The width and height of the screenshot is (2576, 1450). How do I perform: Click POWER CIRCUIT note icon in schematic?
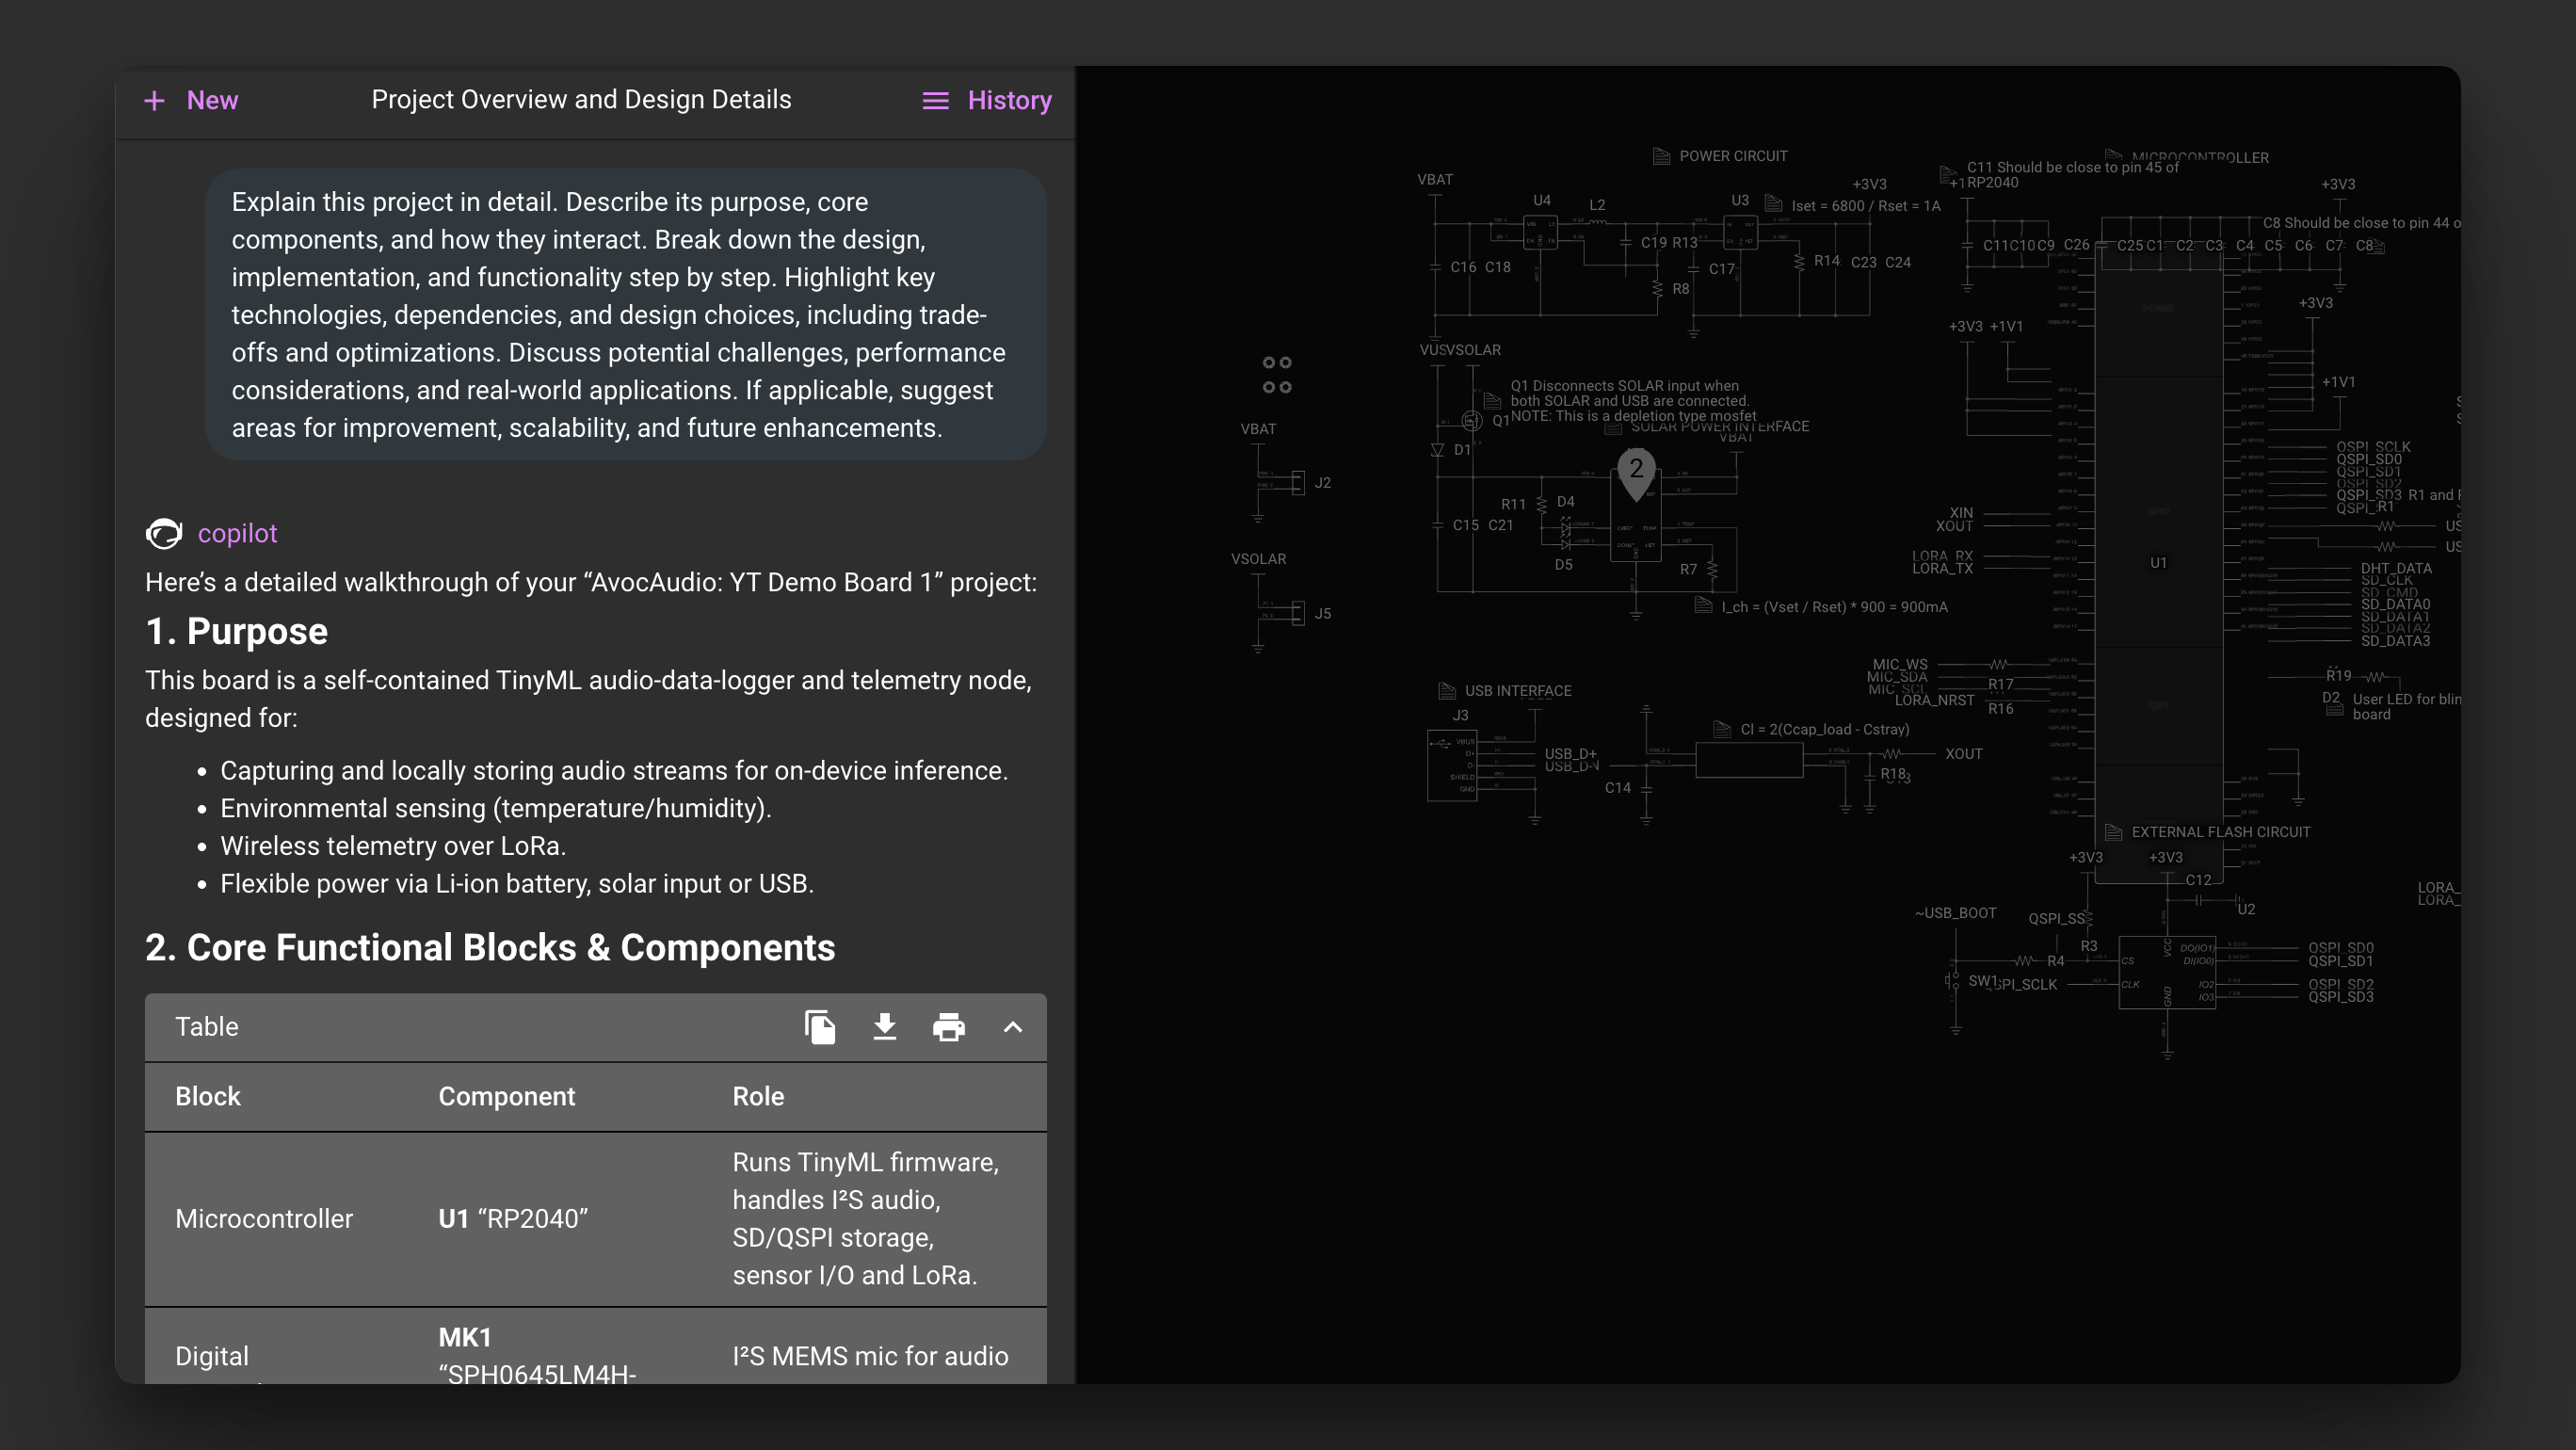click(1661, 156)
